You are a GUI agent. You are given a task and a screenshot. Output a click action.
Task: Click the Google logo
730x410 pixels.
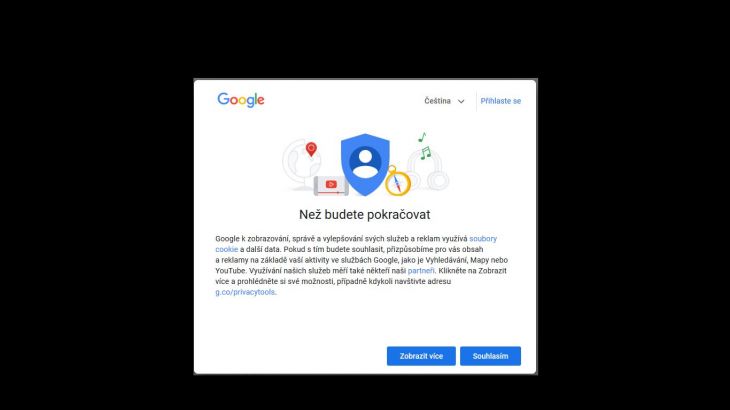tap(241, 100)
